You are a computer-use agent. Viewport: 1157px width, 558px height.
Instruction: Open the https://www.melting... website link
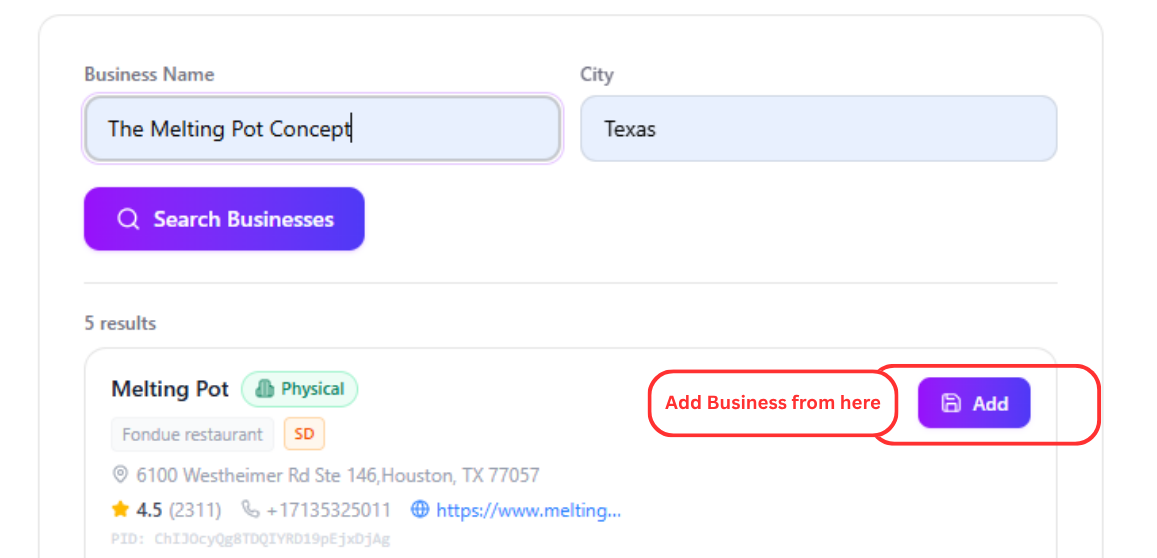point(528,510)
